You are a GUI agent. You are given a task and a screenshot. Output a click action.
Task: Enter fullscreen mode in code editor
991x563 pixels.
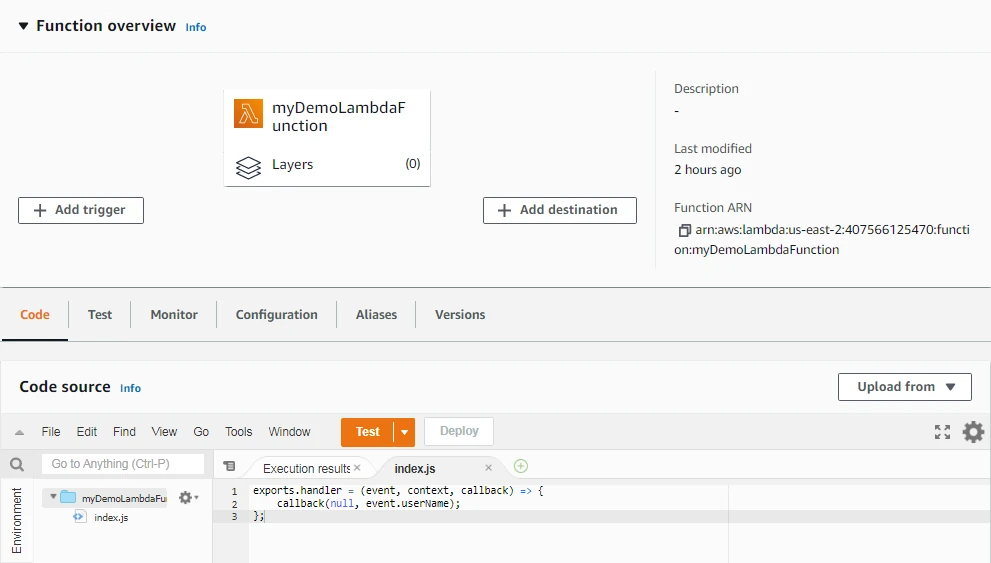942,432
